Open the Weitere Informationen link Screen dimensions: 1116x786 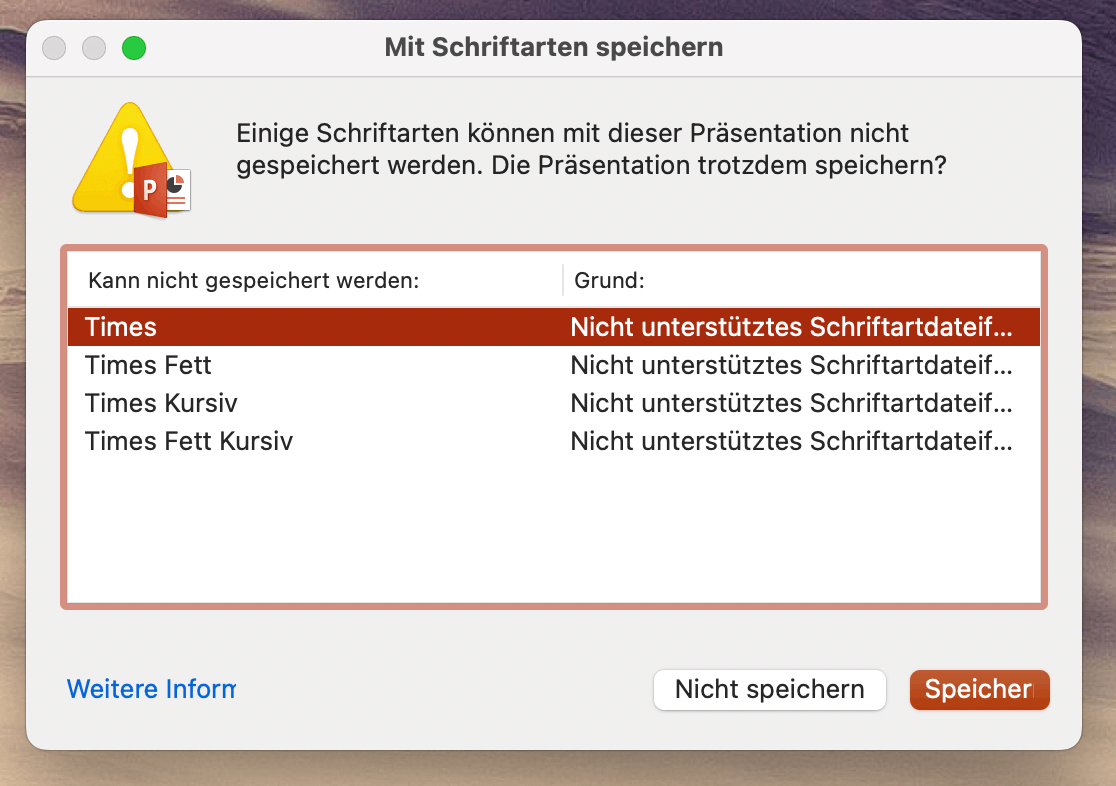(151, 689)
